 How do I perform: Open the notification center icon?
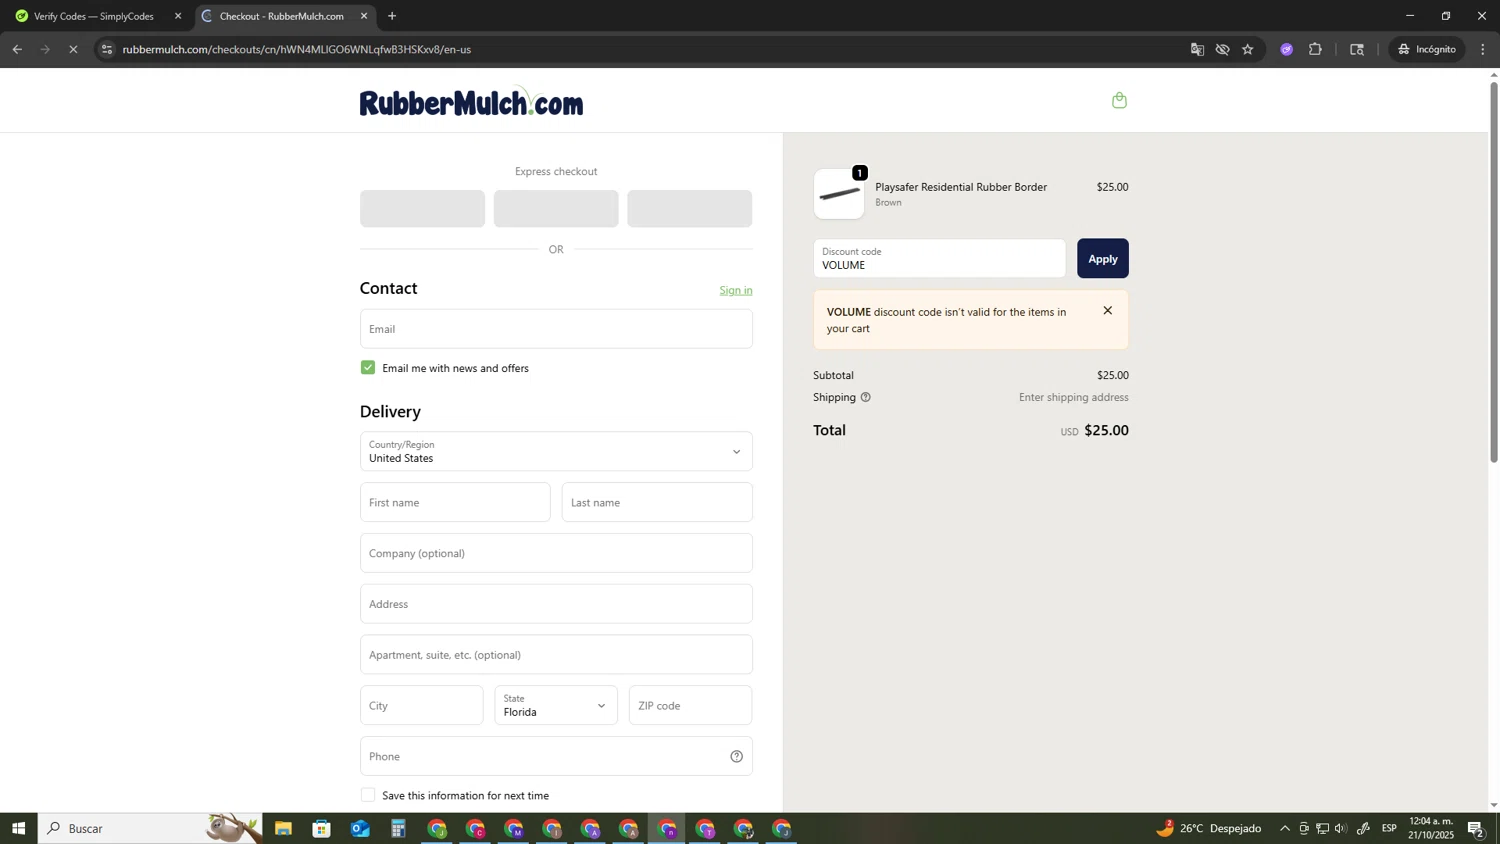(x=1476, y=828)
